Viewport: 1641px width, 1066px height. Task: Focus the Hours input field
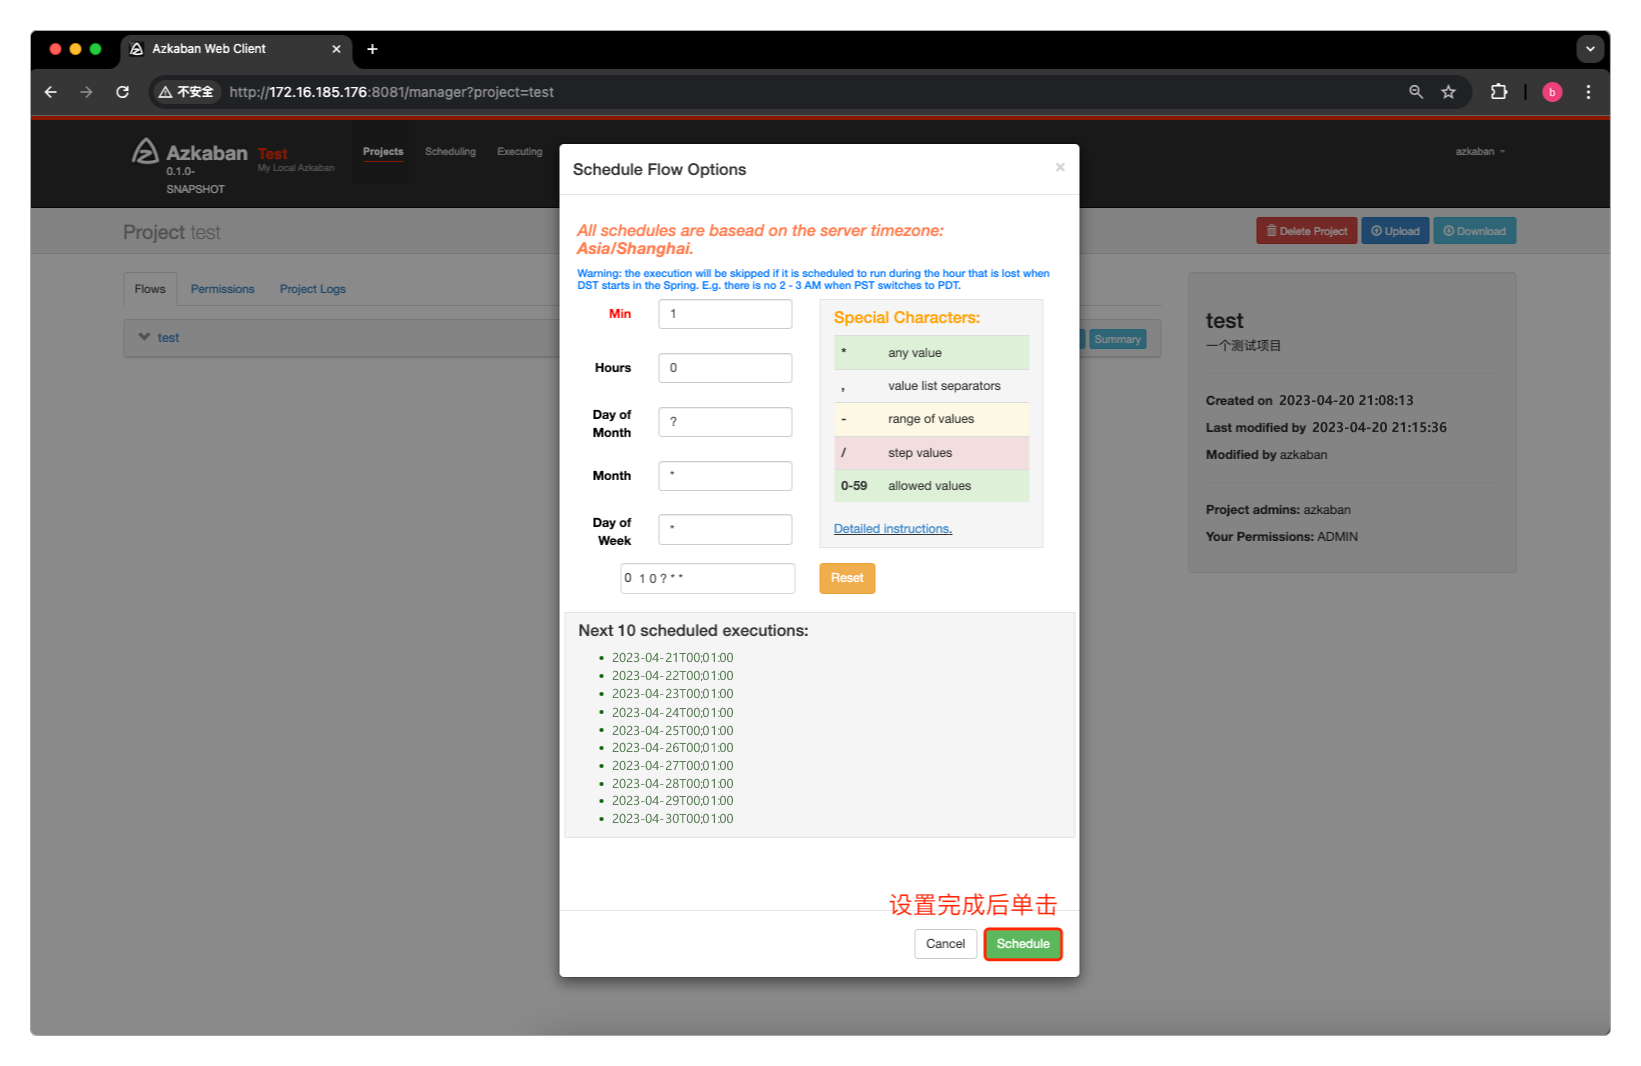coord(725,368)
